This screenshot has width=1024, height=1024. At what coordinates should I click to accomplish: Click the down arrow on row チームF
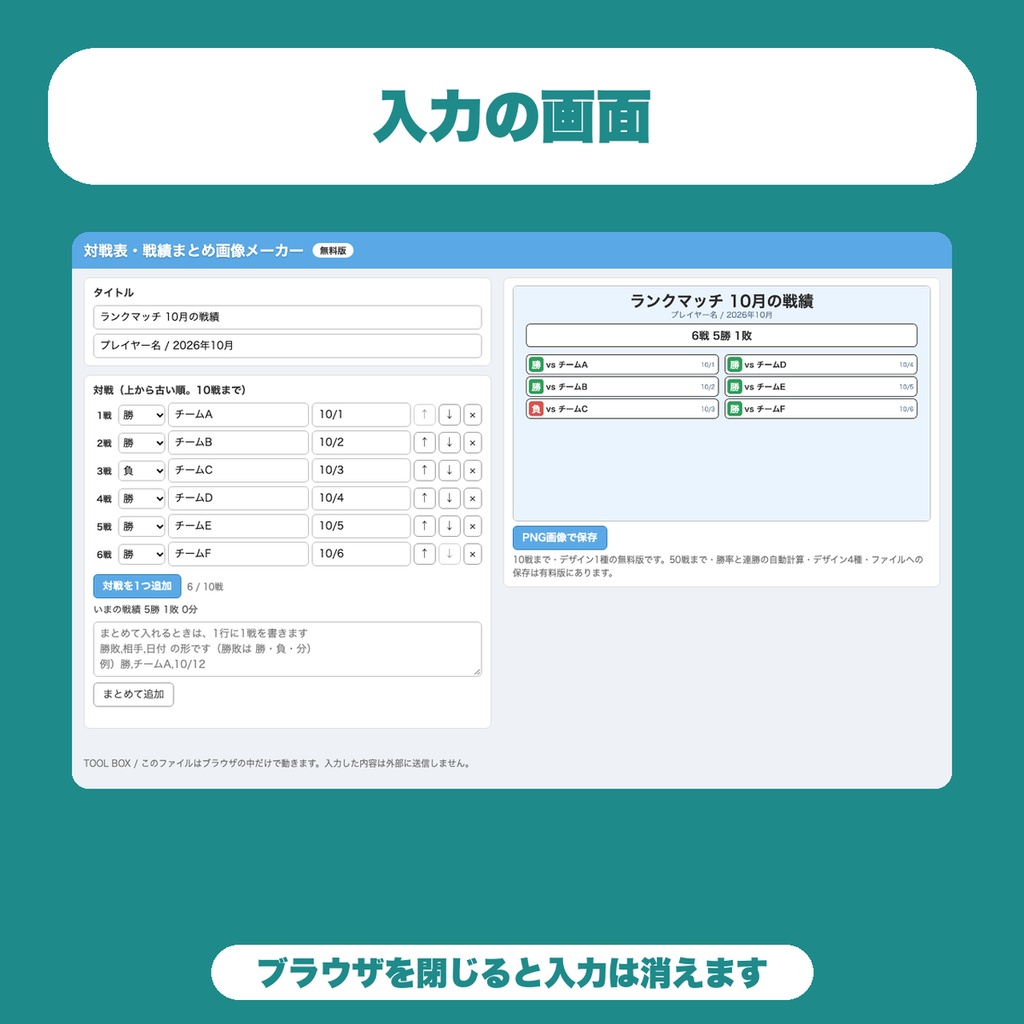[449, 554]
